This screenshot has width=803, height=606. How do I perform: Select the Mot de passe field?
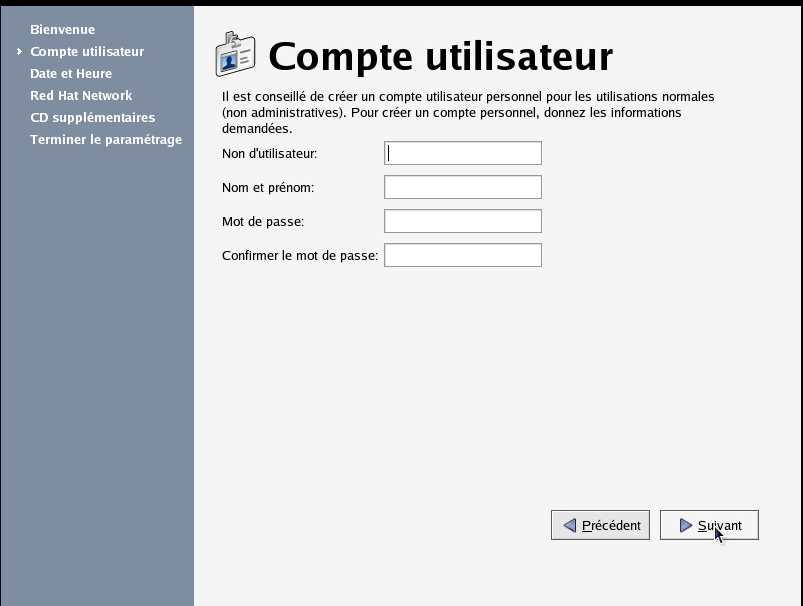pyautogui.click(x=463, y=221)
